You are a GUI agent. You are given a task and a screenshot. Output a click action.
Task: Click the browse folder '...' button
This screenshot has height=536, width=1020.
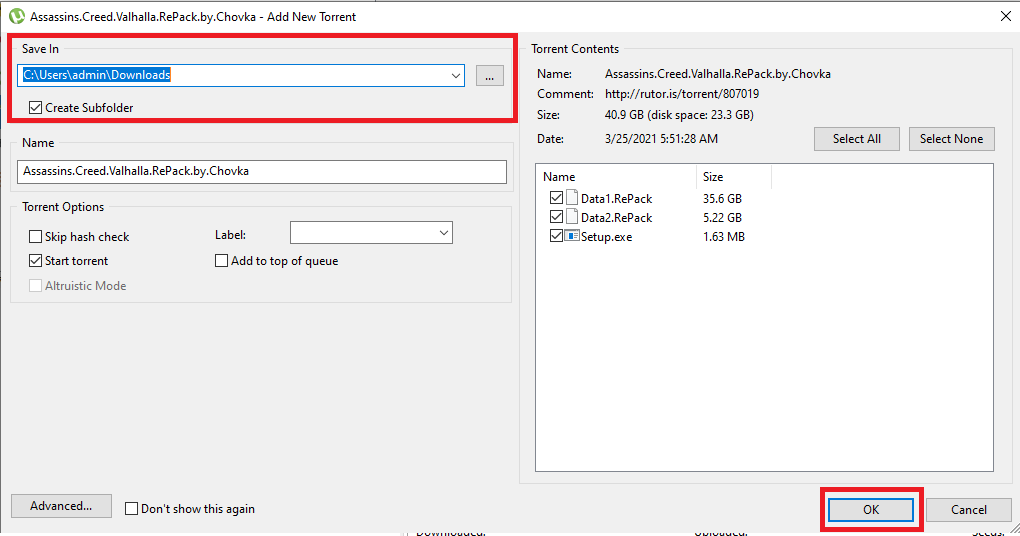(490, 75)
